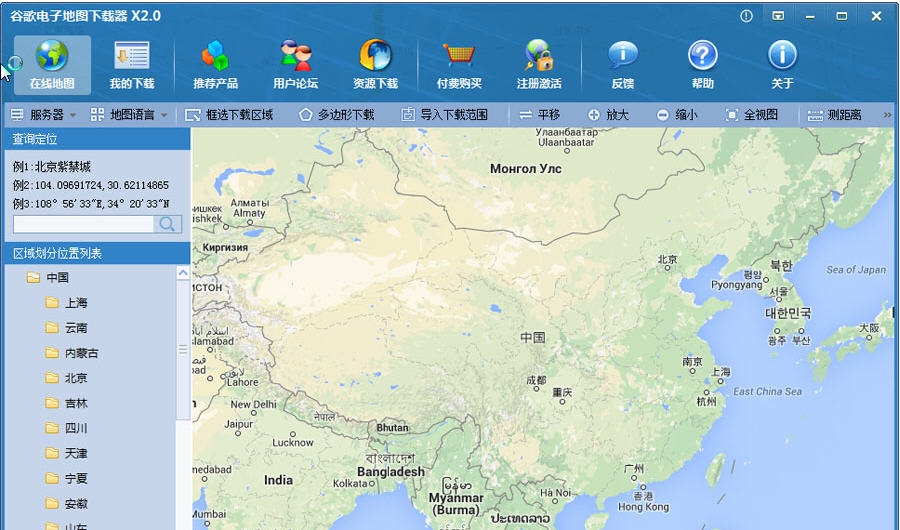Open the title bar menu dropdown icon
The width and height of the screenshot is (900, 530).
click(778, 16)
